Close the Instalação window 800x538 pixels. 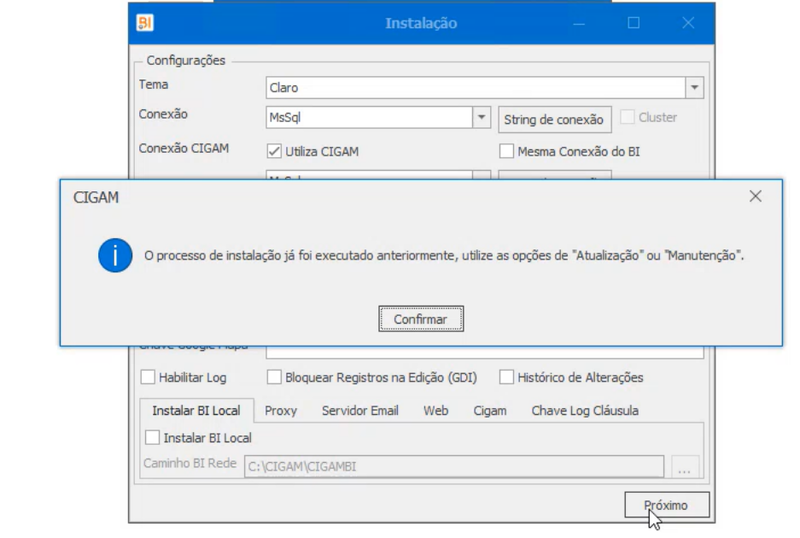(688, 23)
